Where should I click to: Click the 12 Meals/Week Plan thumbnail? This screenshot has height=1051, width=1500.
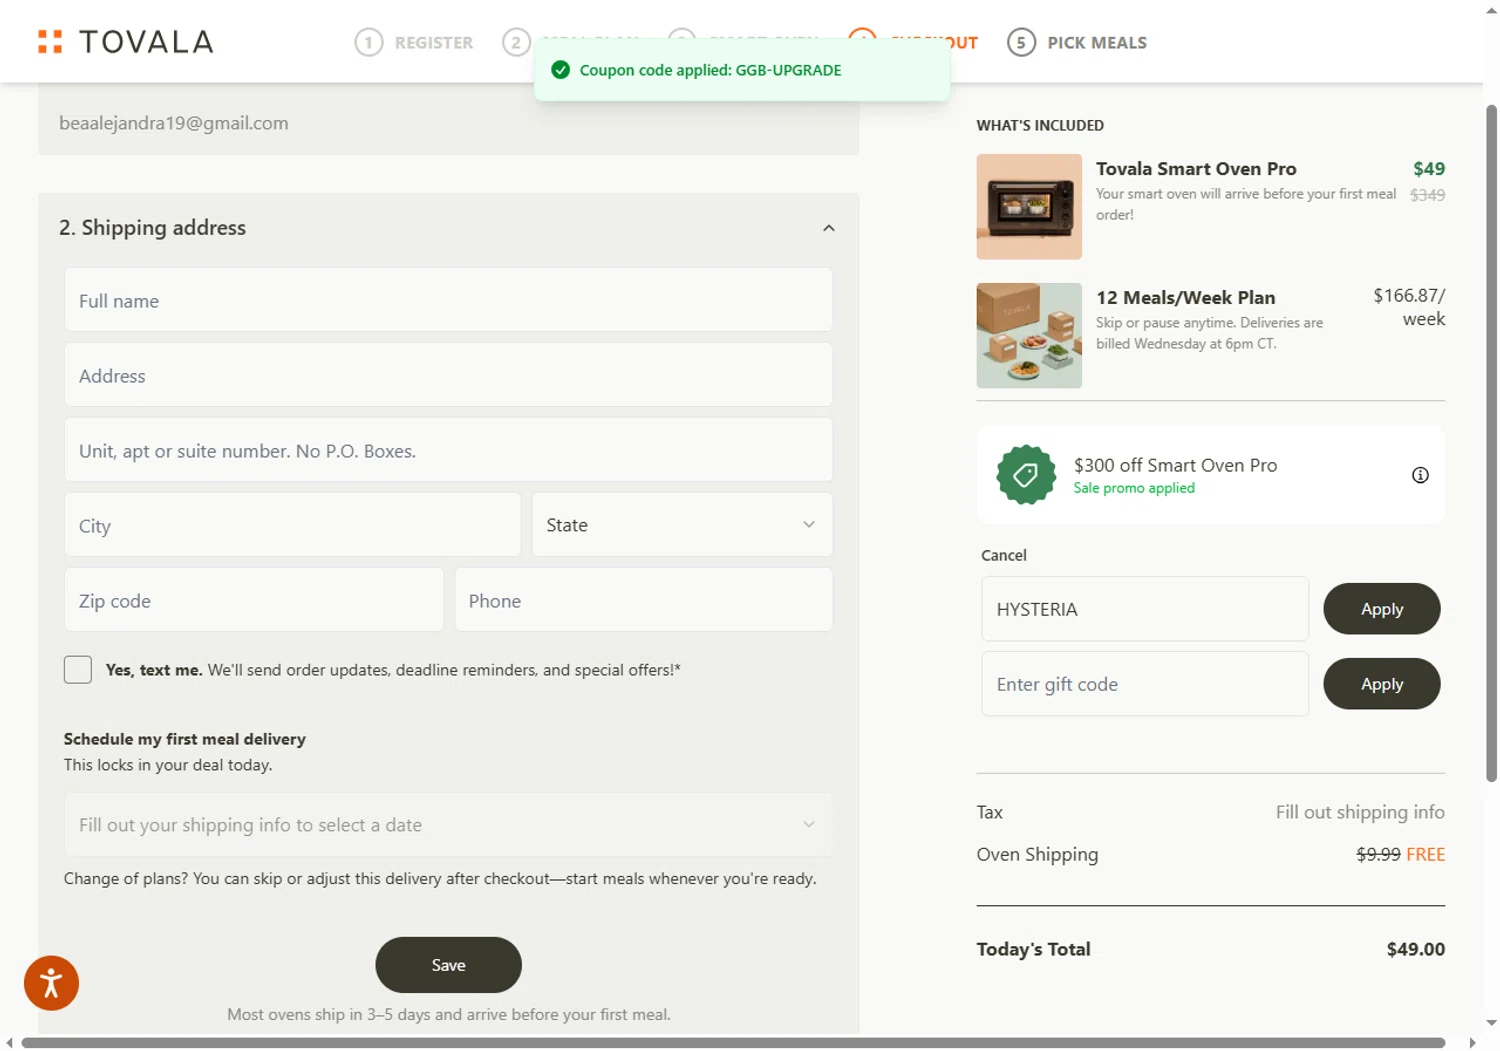1029,336
